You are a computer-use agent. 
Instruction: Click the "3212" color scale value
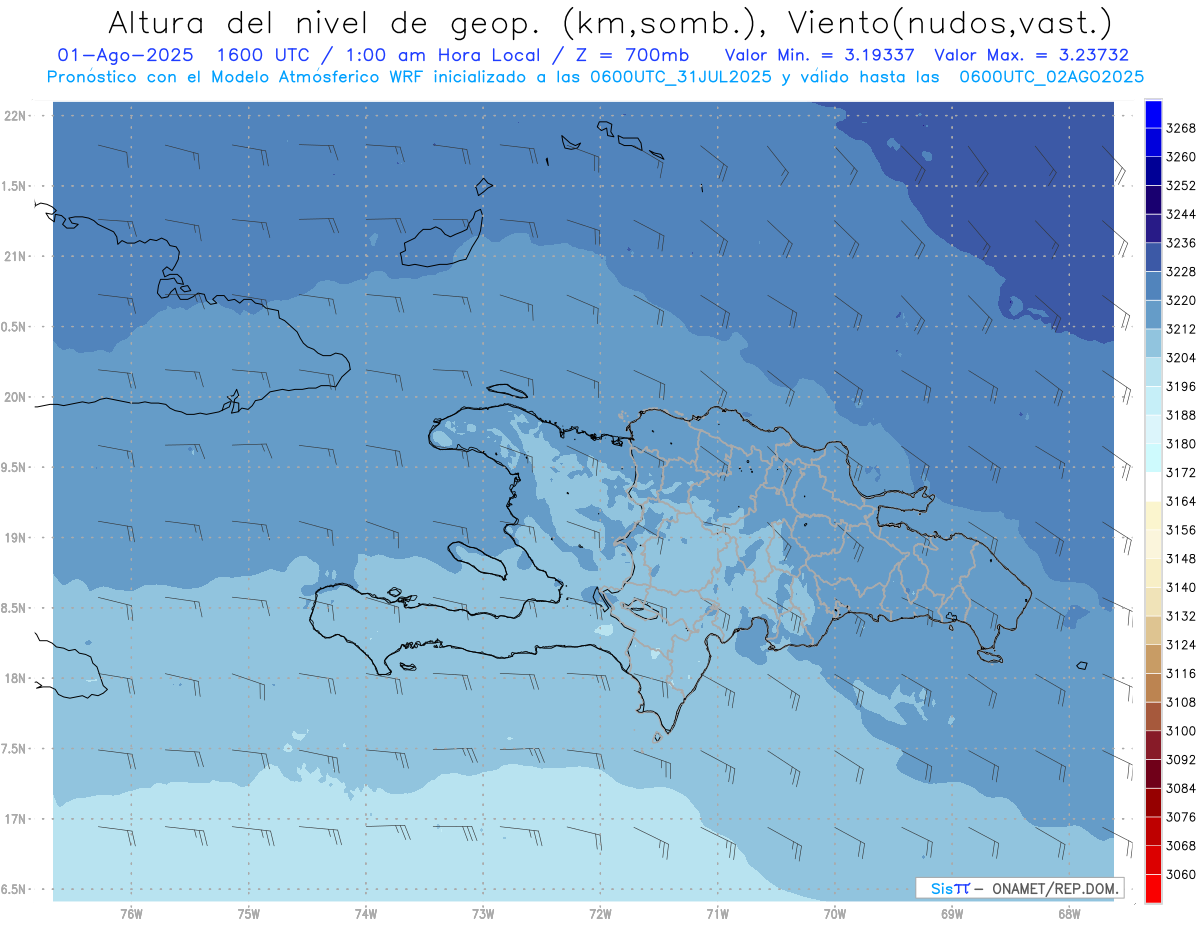[x=1181, y=329]
